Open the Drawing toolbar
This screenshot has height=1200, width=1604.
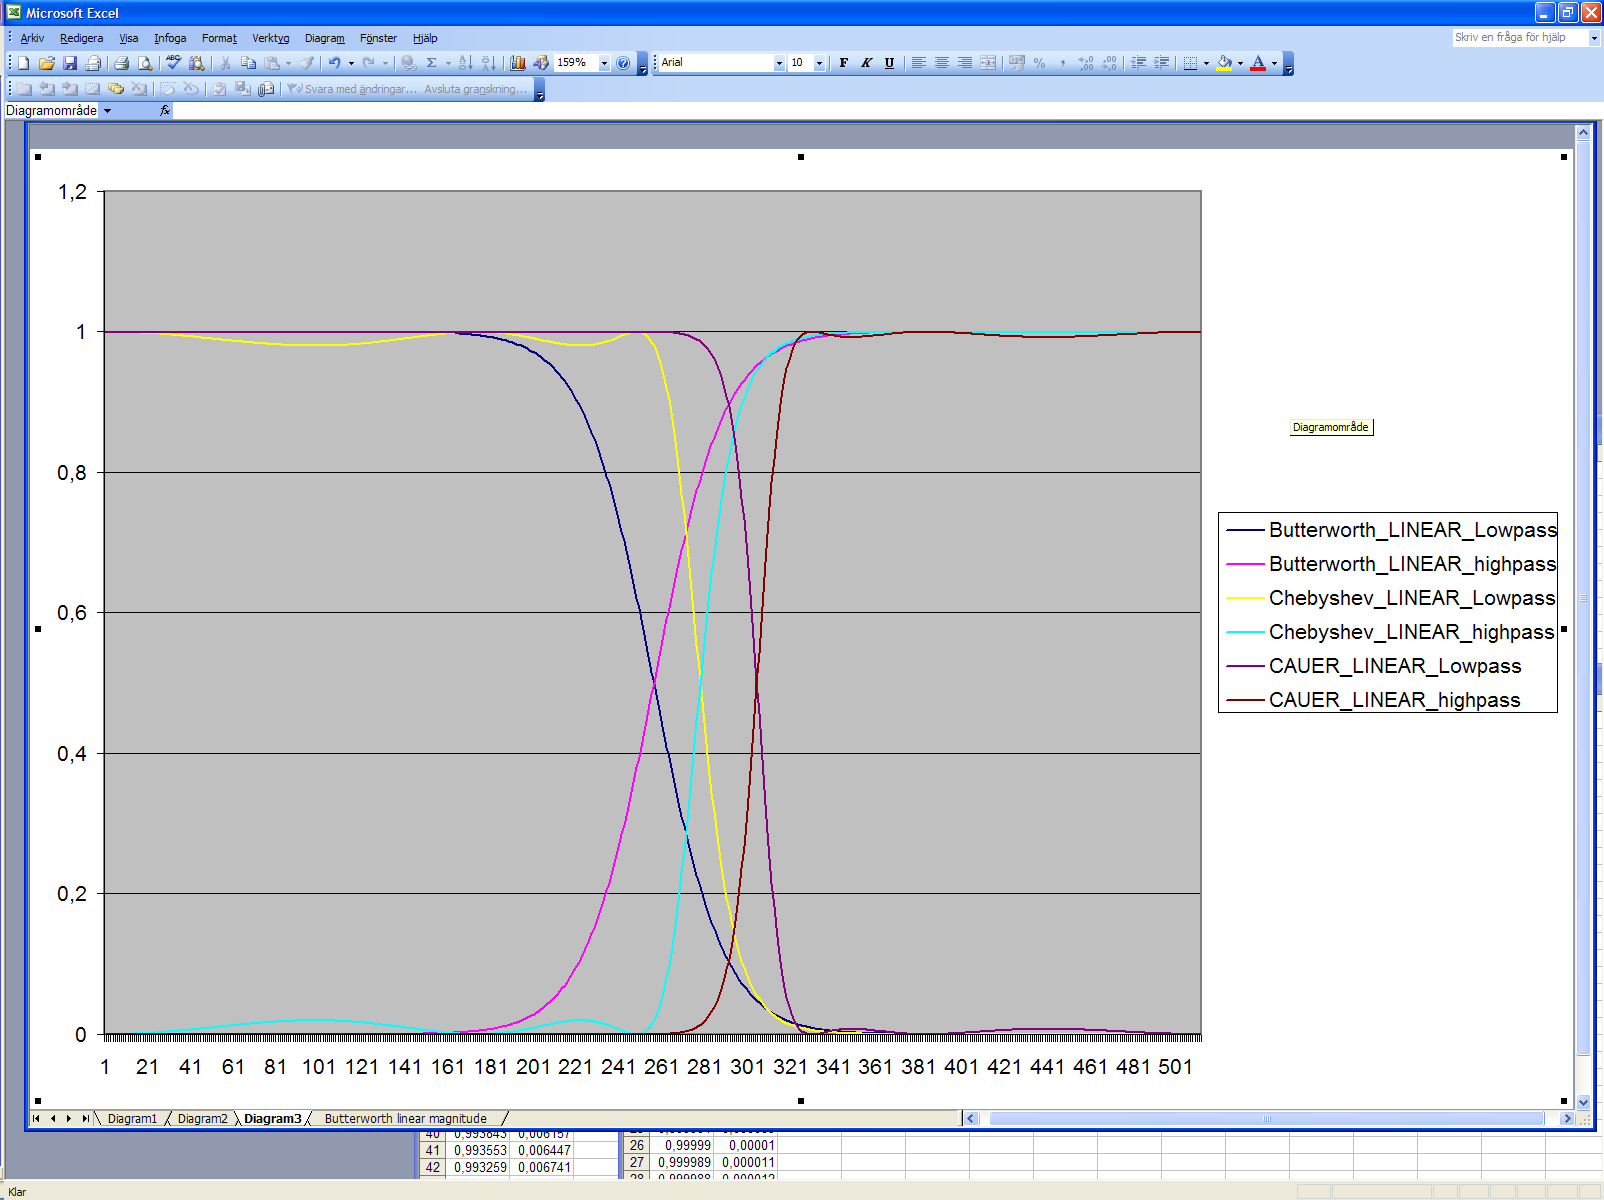coord(541,63)
